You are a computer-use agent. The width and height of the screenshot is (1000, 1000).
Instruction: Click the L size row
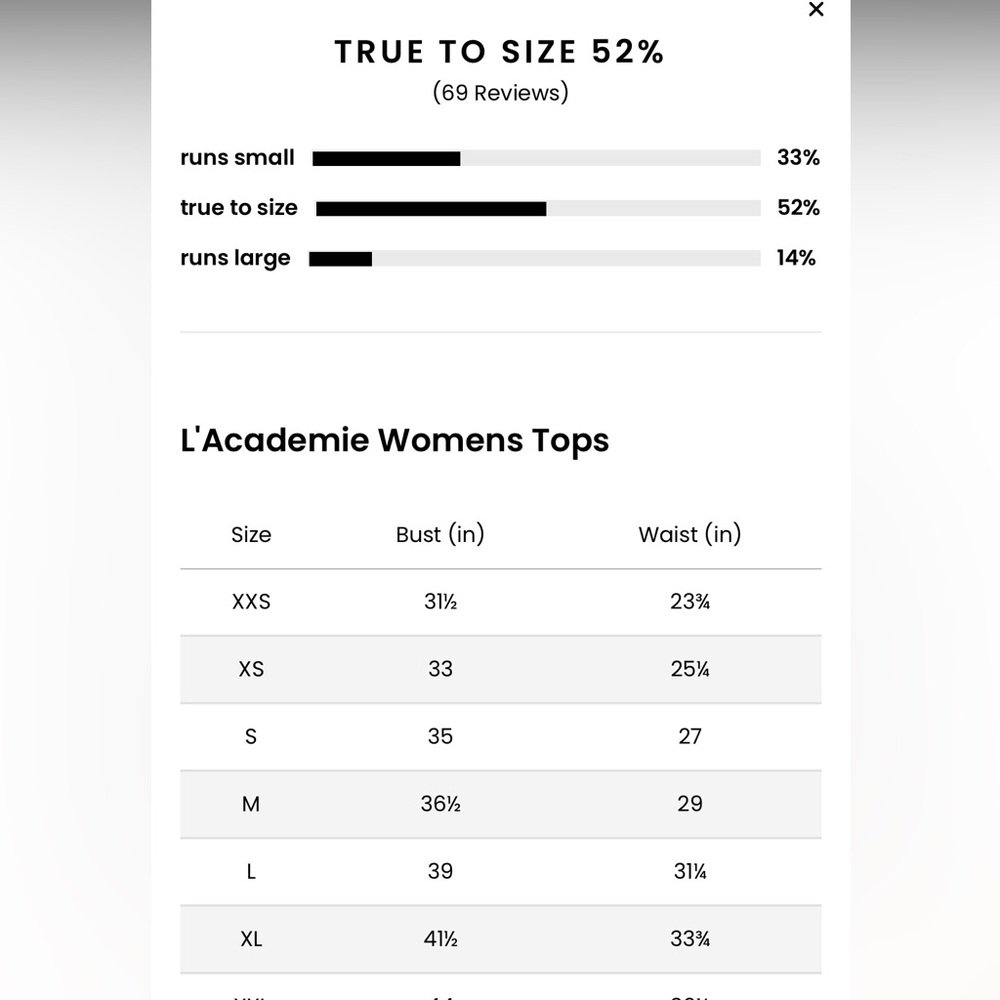pyautogui.click(x=501, y=872)
